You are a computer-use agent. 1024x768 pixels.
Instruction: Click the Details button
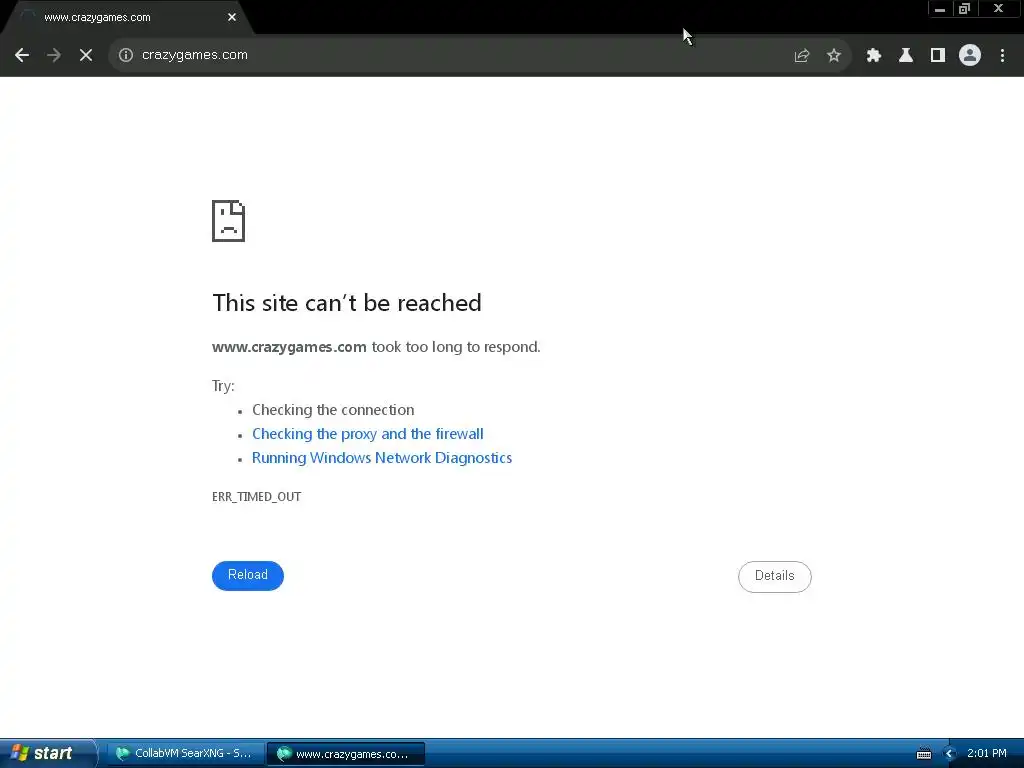(775, 577)
